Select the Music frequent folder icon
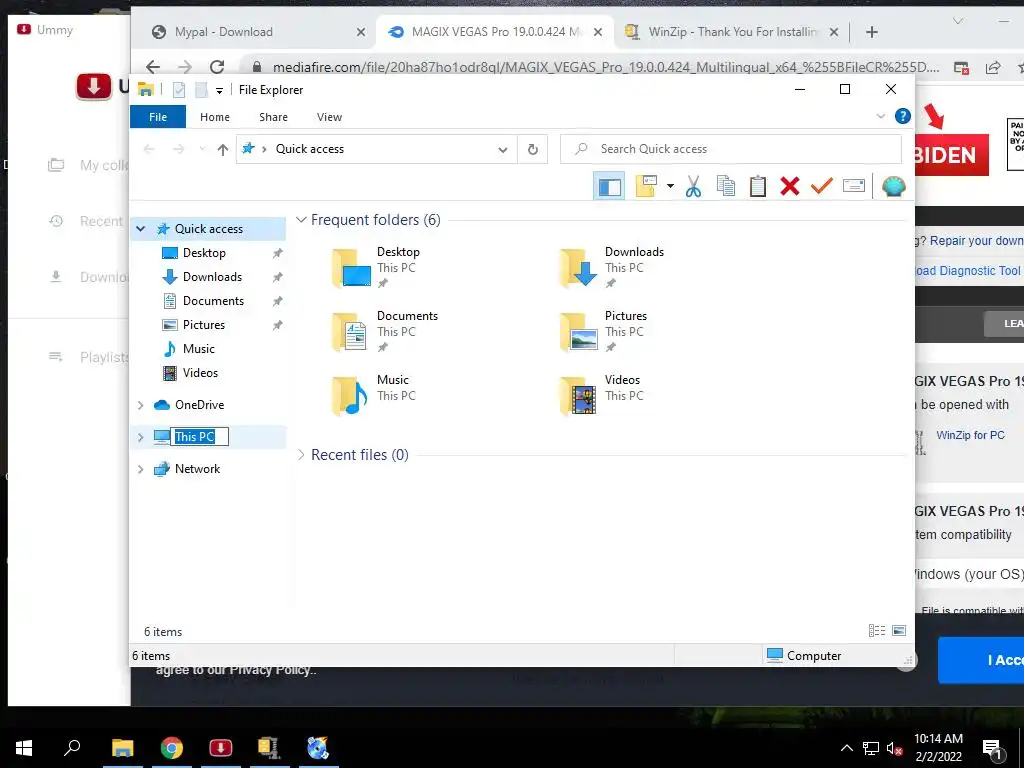This screenshot has width=1024, height=768. pos(351,396)
